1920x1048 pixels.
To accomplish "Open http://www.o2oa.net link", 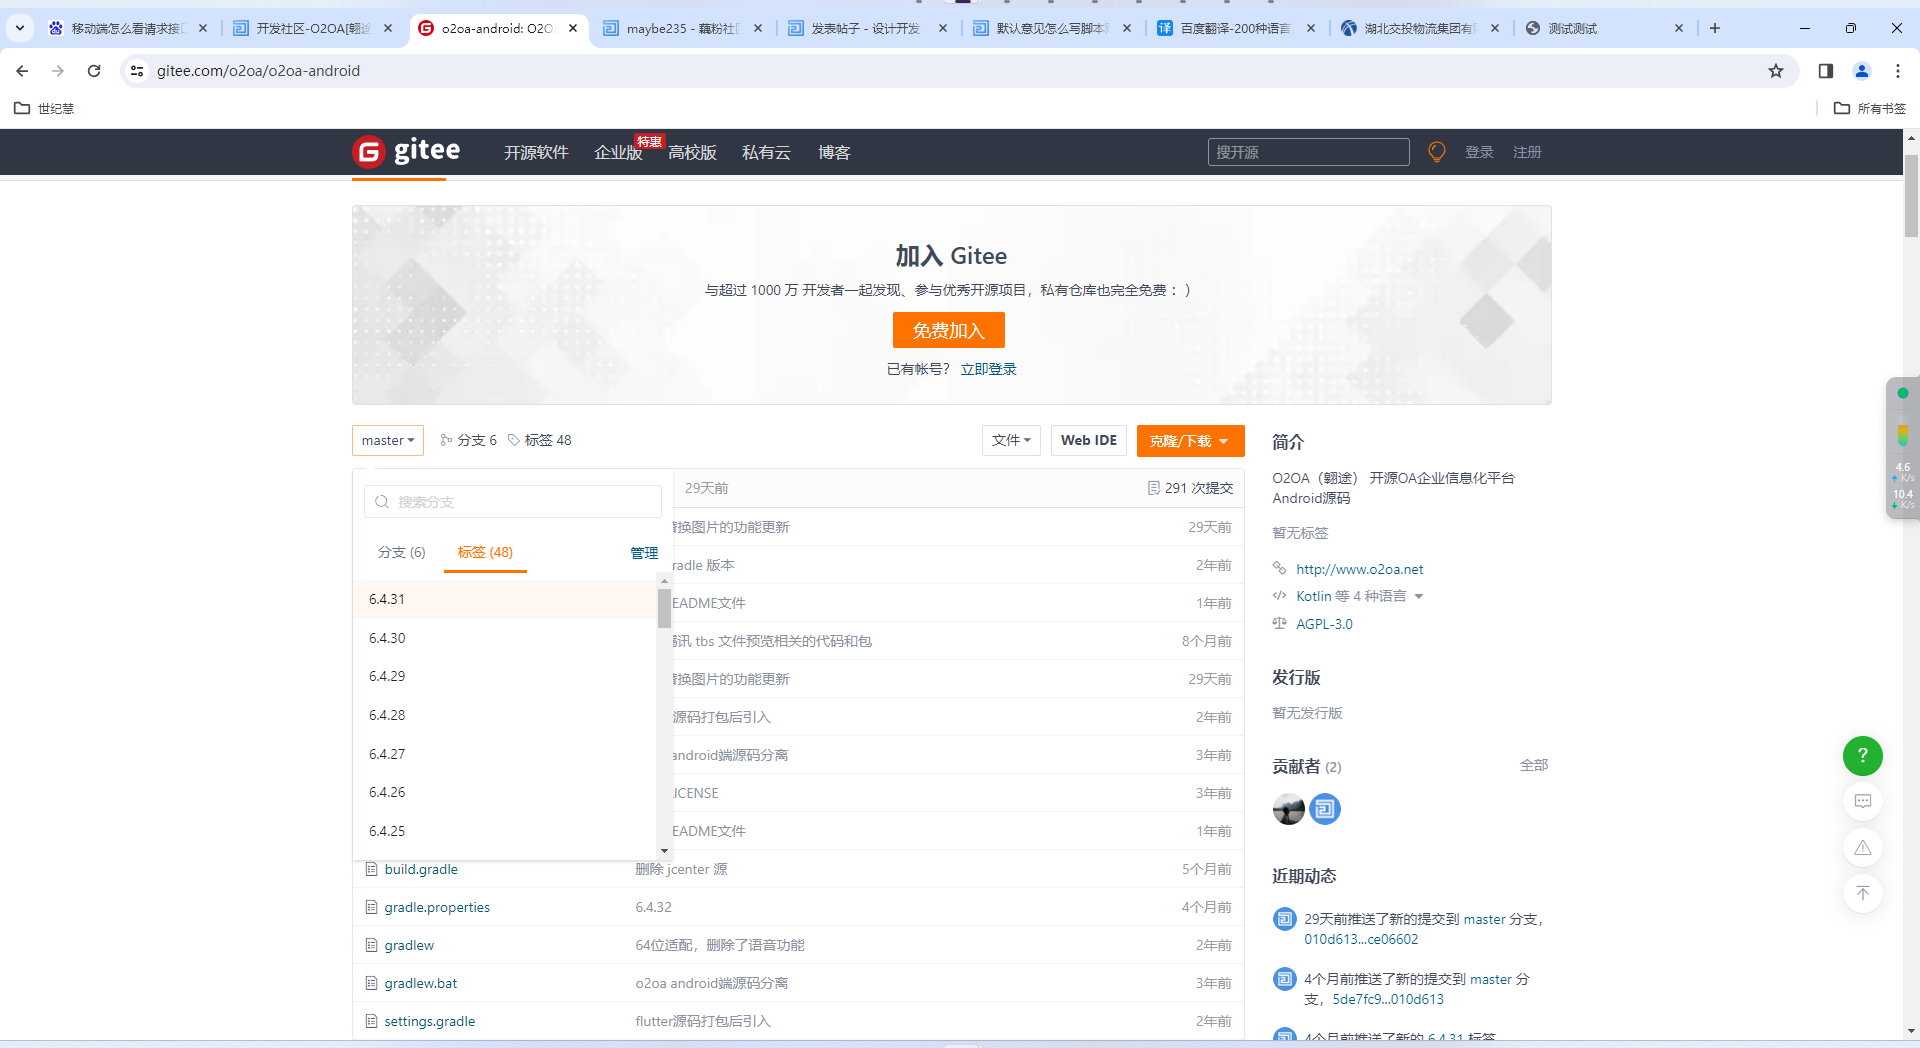I will pyautogui.click(x=1360, y=569).
